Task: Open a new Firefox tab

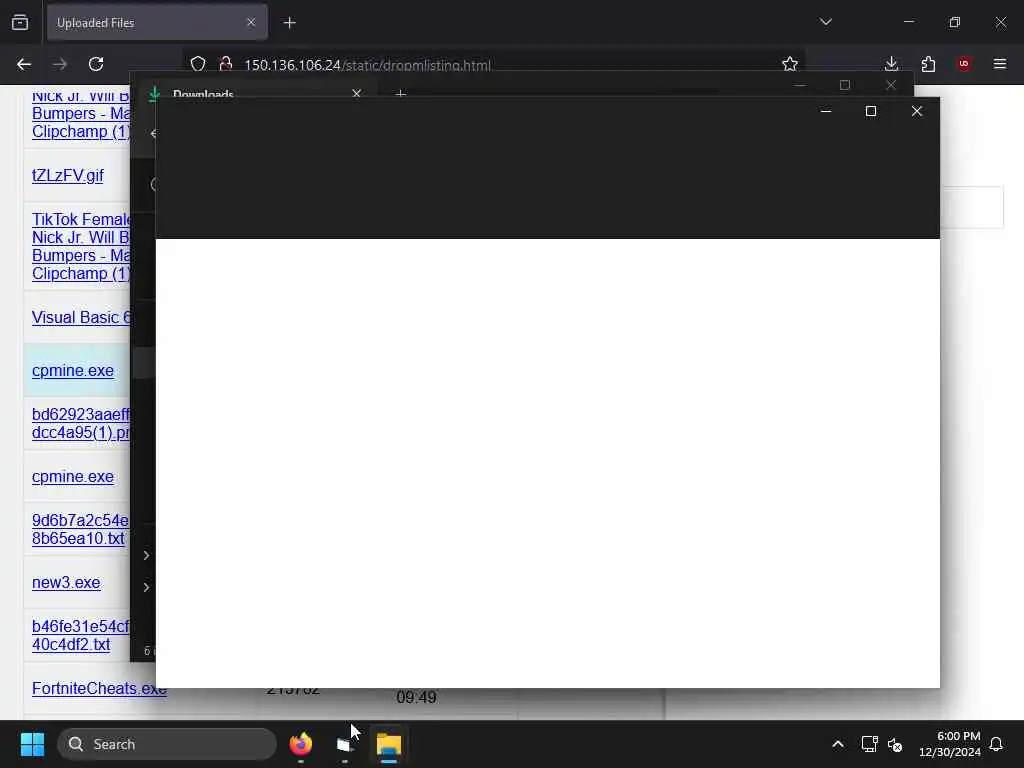Action: click(x=290, y=23)
